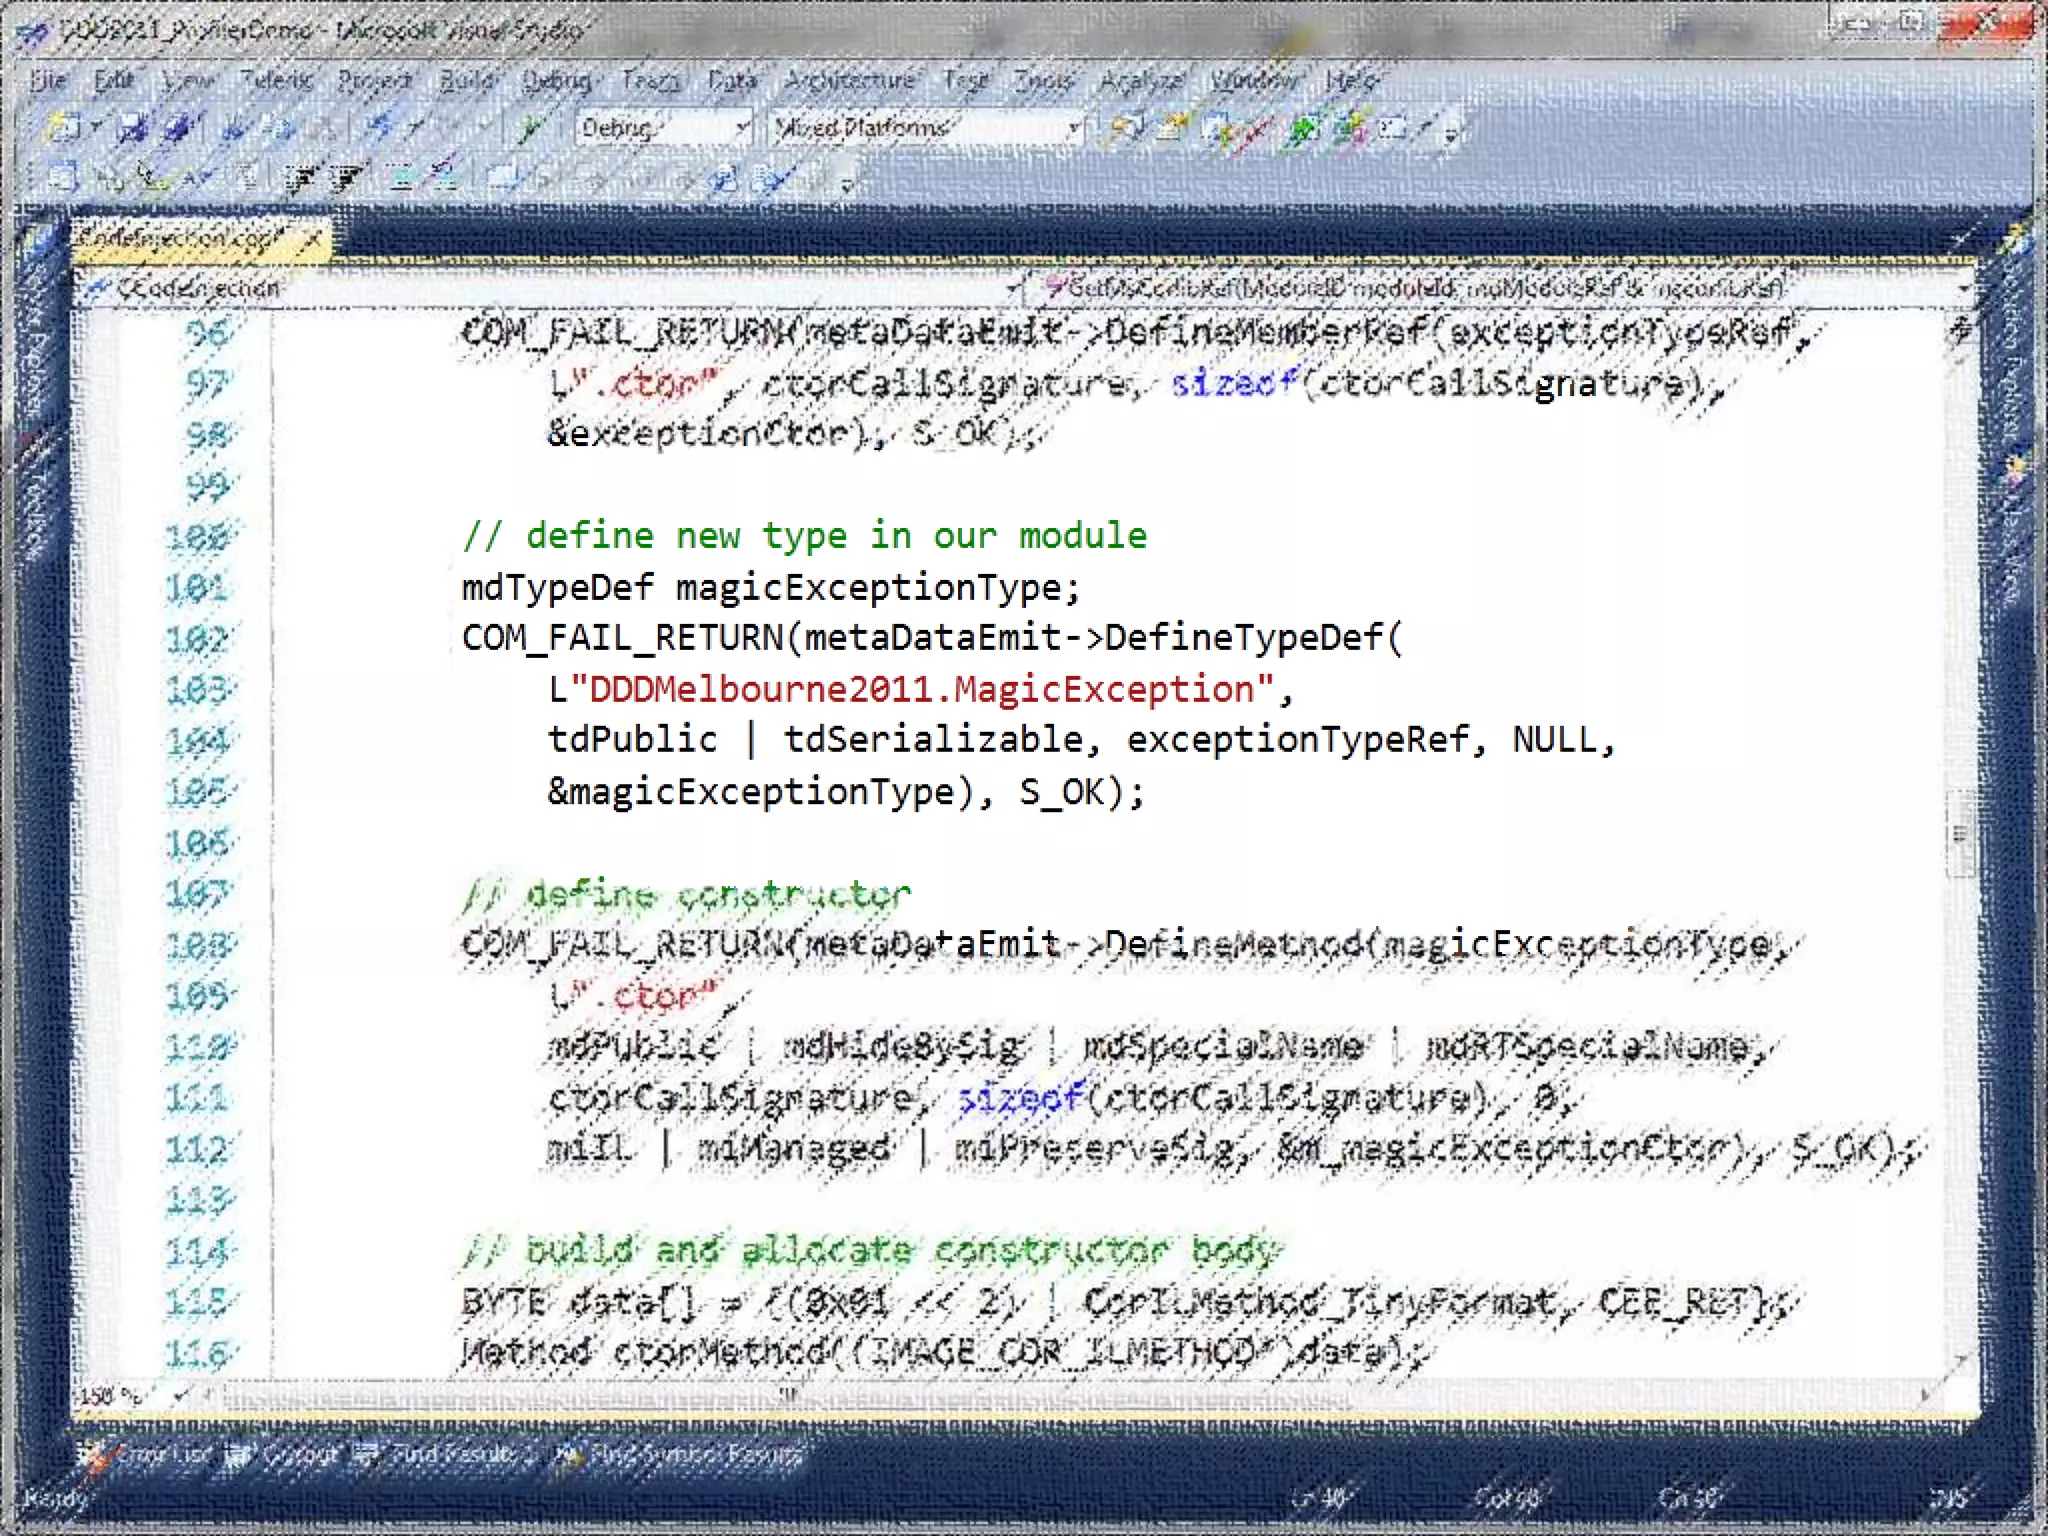Open the Mixed Platforms dropdown

[1073, 128]
